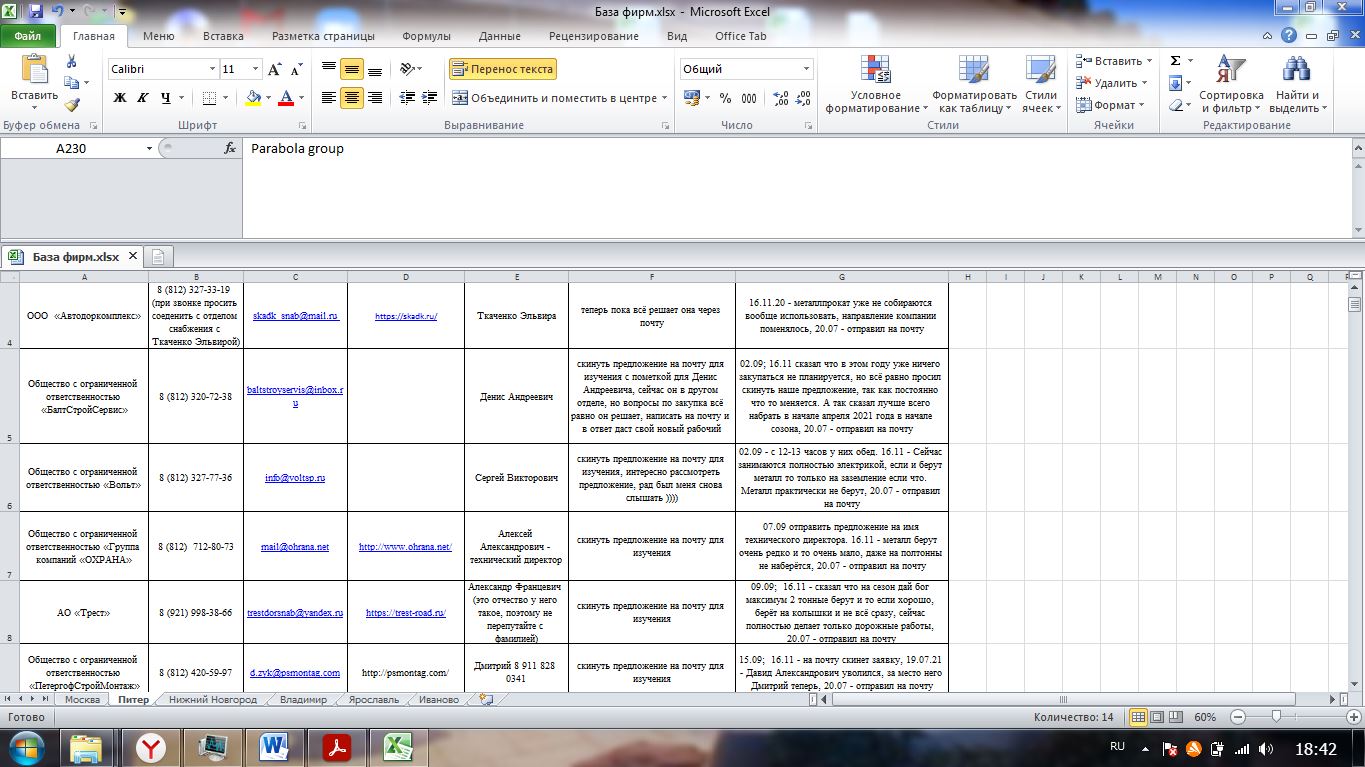Screen dimensions: 1365x767
Task: Open the Нижний Новгород sheet tab
Action: pyautogui.click(x=213, y=700)
